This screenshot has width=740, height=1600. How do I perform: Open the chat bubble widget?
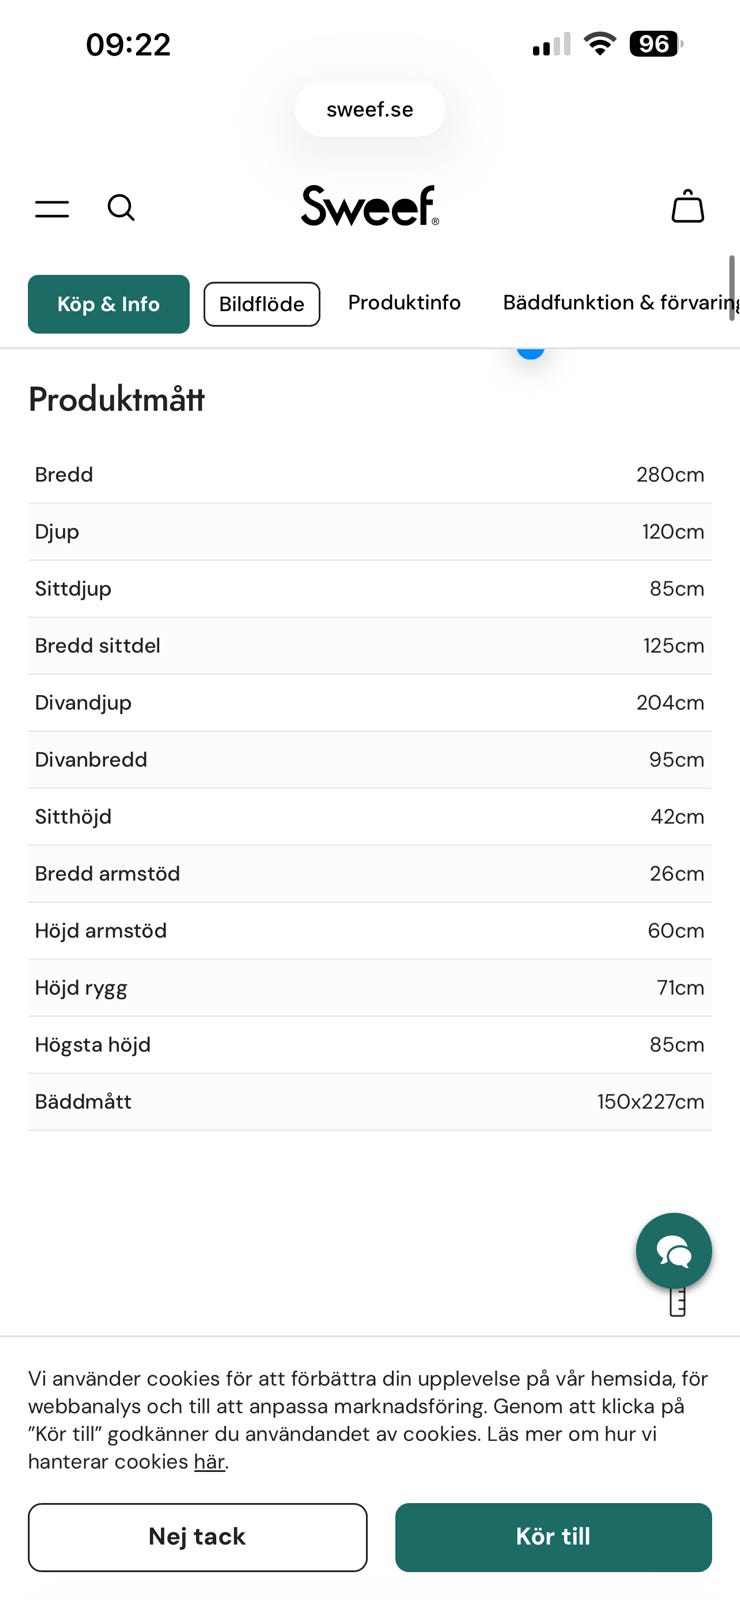pyautogui.click(x=673, y=1250)
